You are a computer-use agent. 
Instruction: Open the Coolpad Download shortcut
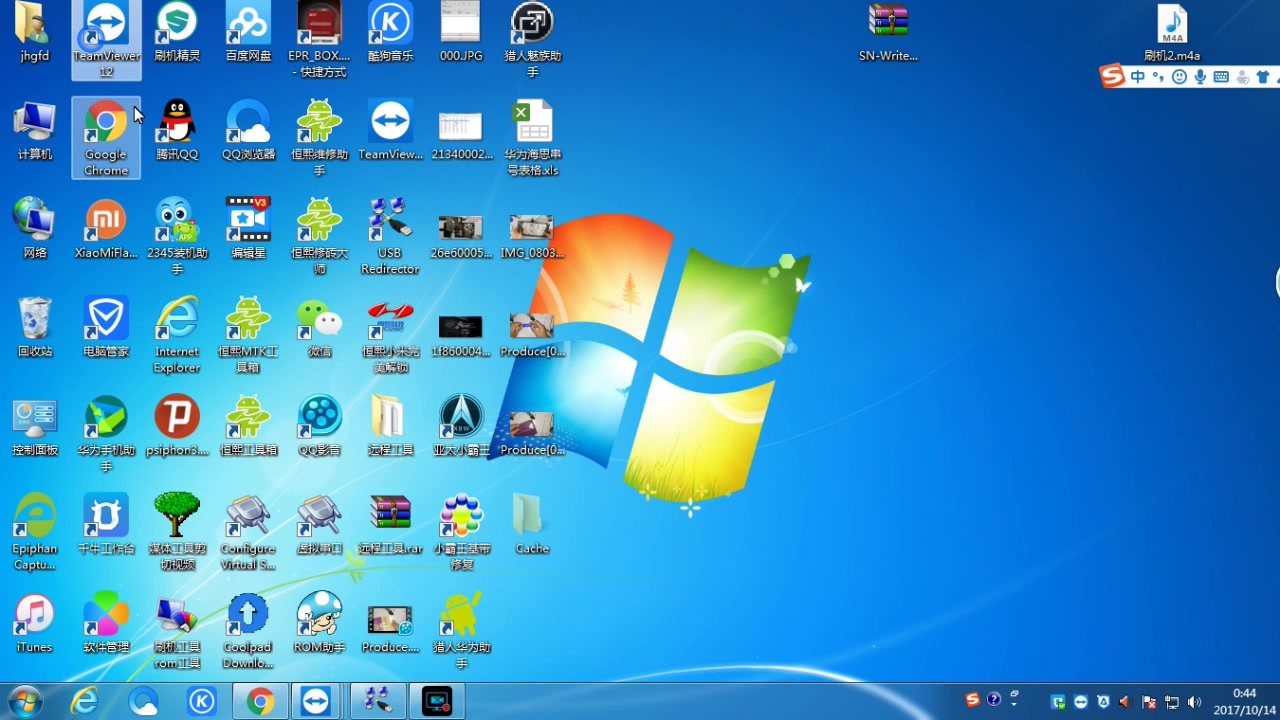click(248, 630)
